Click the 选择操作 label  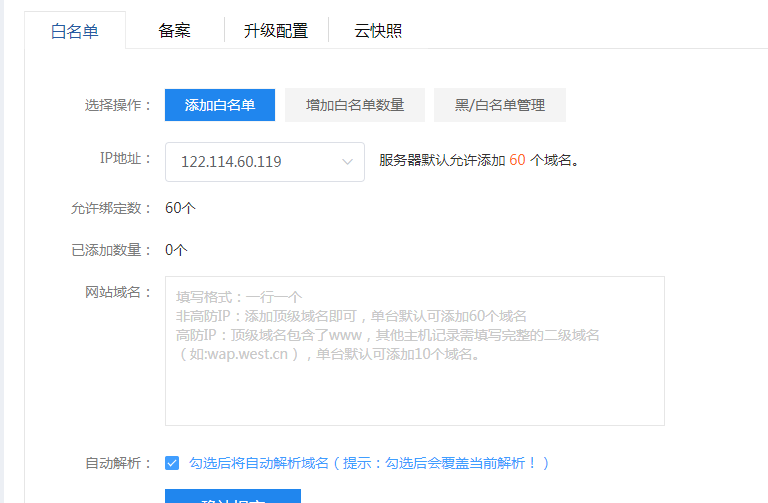click(x=118, y=105)
